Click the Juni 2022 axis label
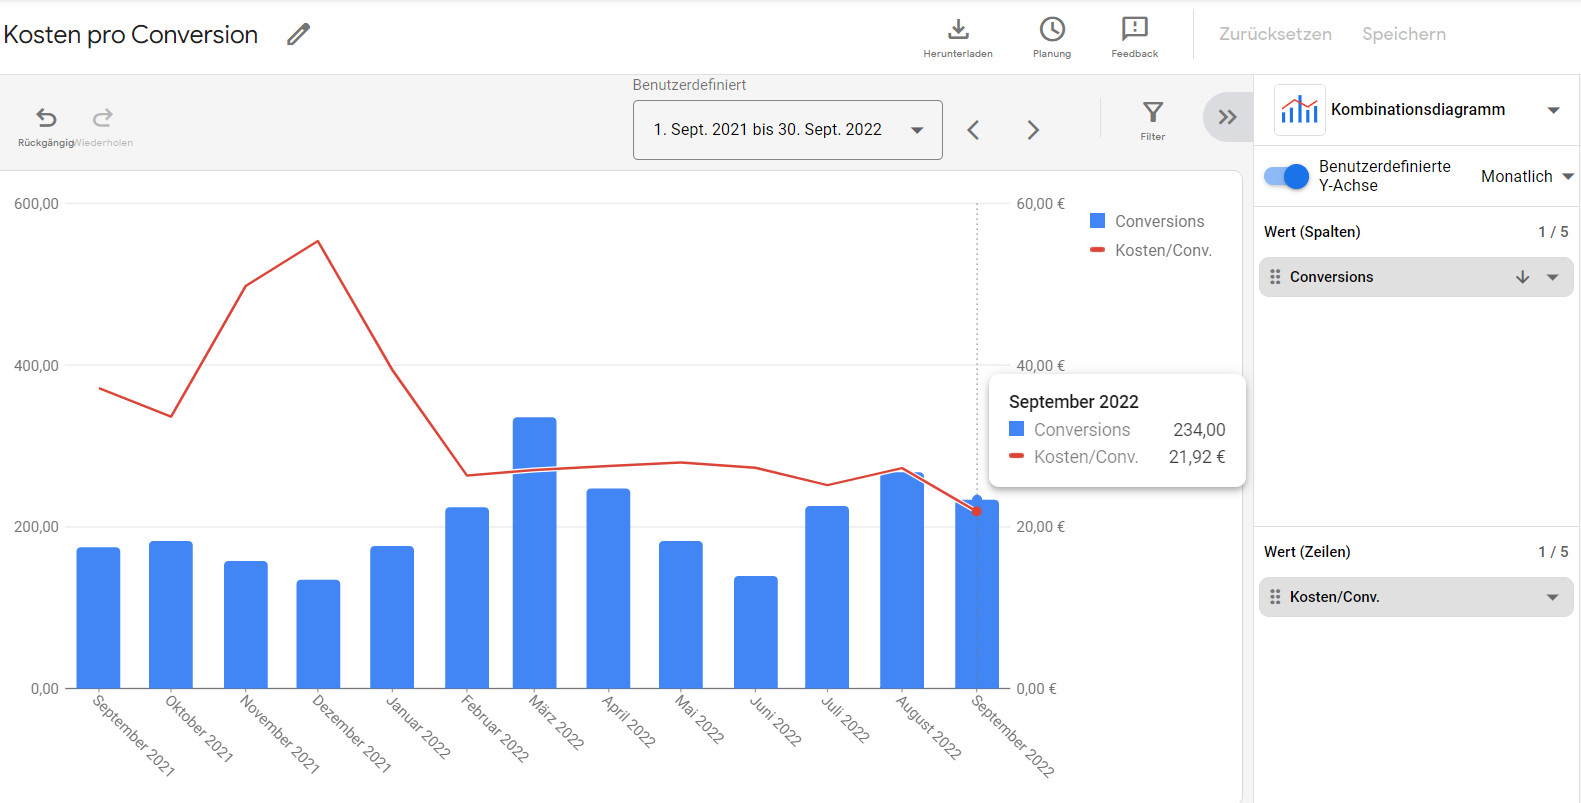This screenshot has height=803, width=1581. point(776,721)
